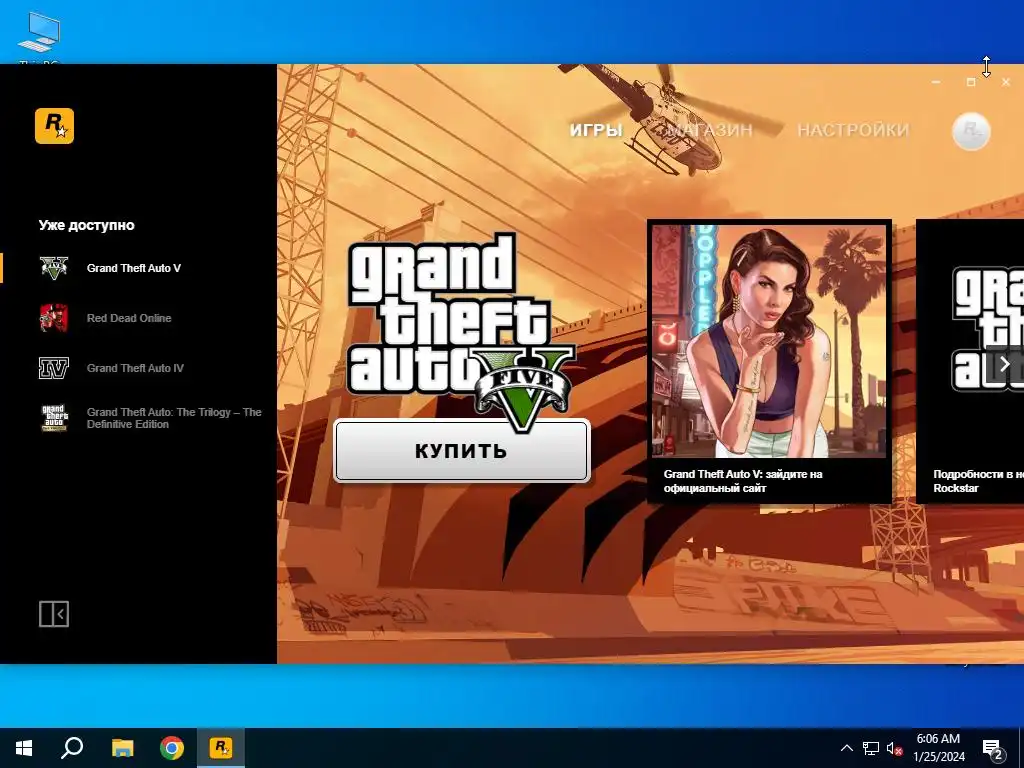Maximize the Rockstar launcher window
This screenshot has height=768, width=1024.
coord(971,82)
